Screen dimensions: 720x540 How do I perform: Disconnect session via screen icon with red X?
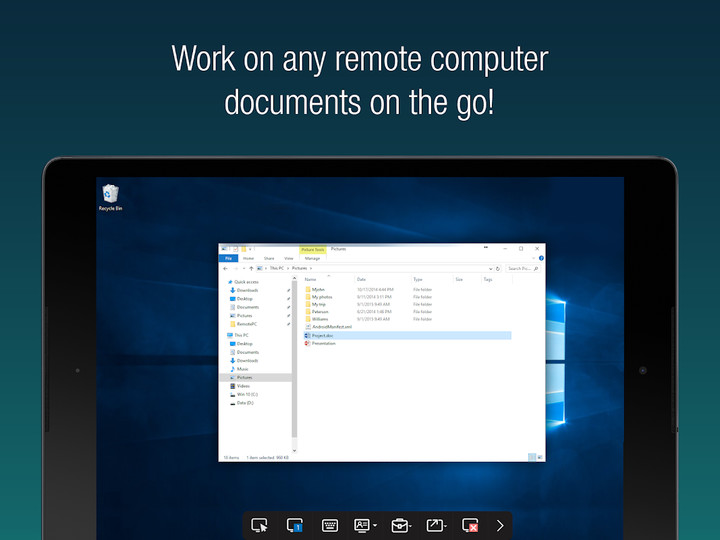click(x=470, y=525)
